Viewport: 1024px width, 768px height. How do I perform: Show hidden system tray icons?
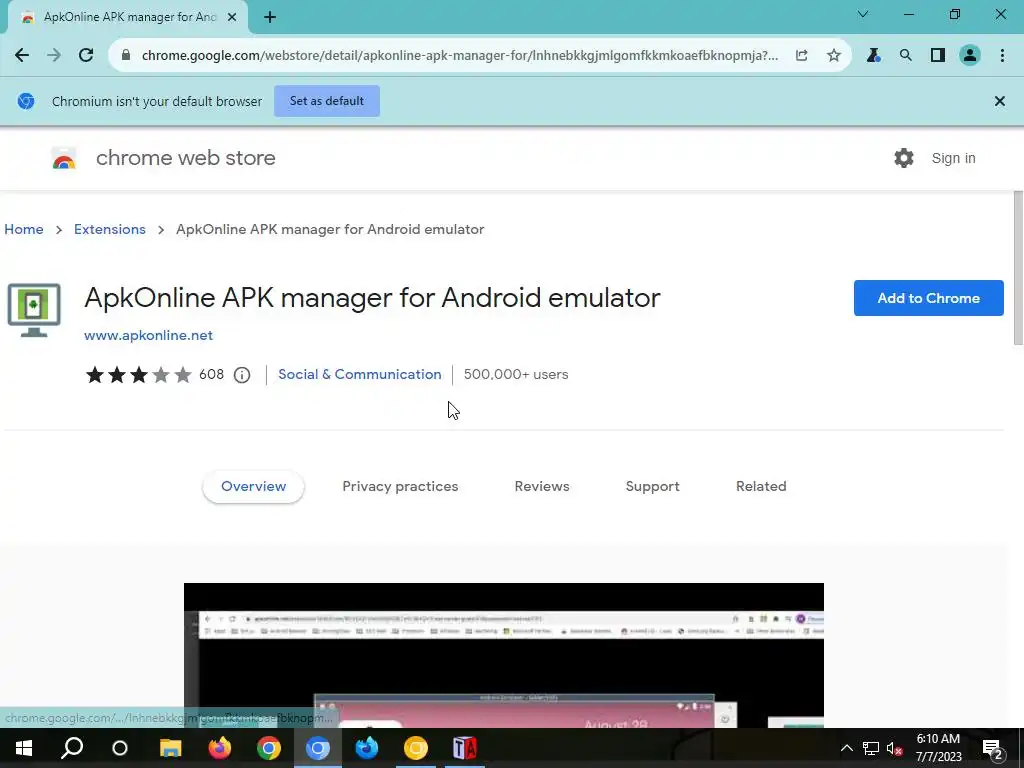[x=846, y=748]
